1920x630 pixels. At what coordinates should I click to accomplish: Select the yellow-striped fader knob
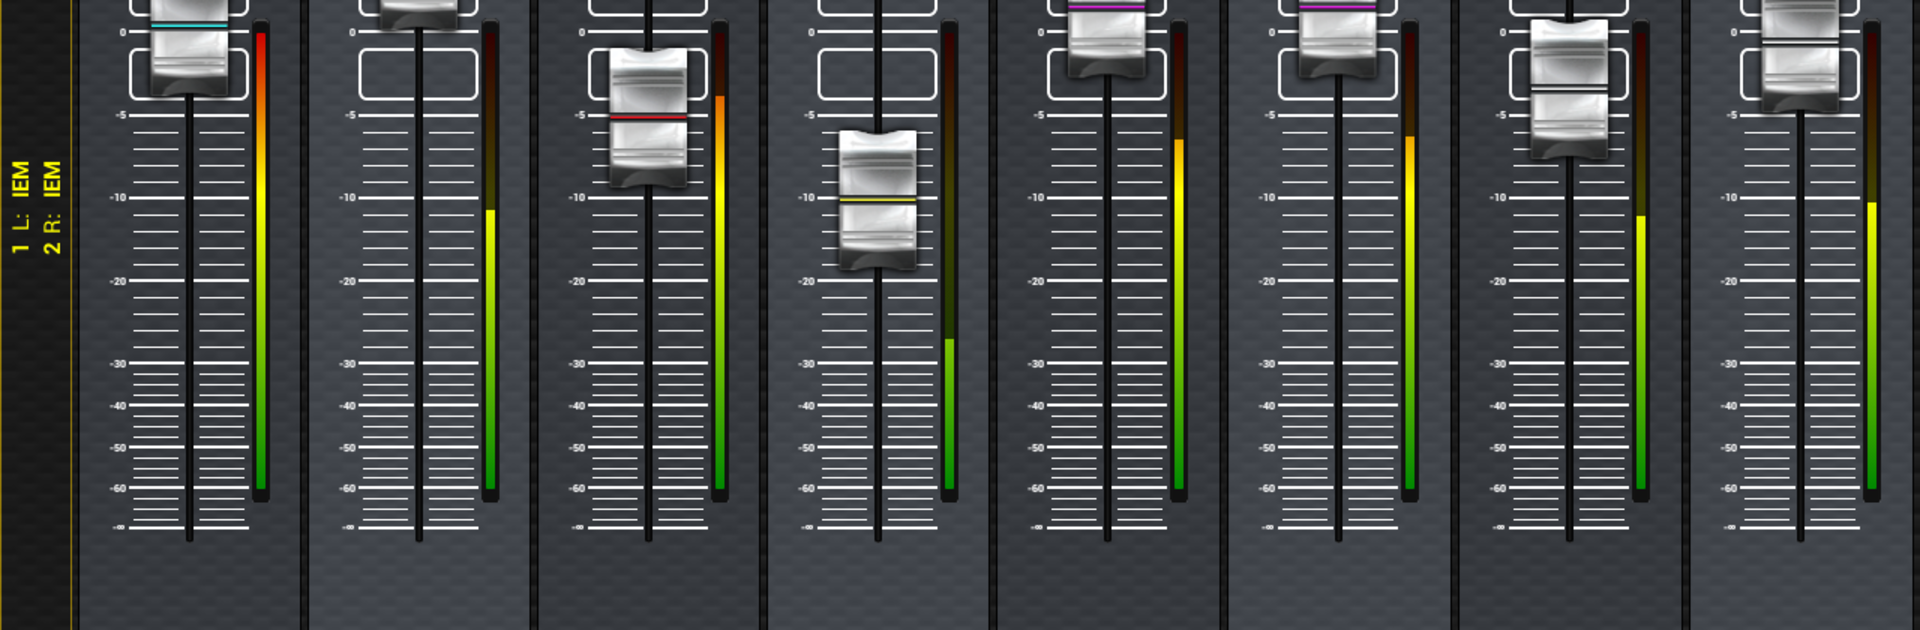click(877, 200)
